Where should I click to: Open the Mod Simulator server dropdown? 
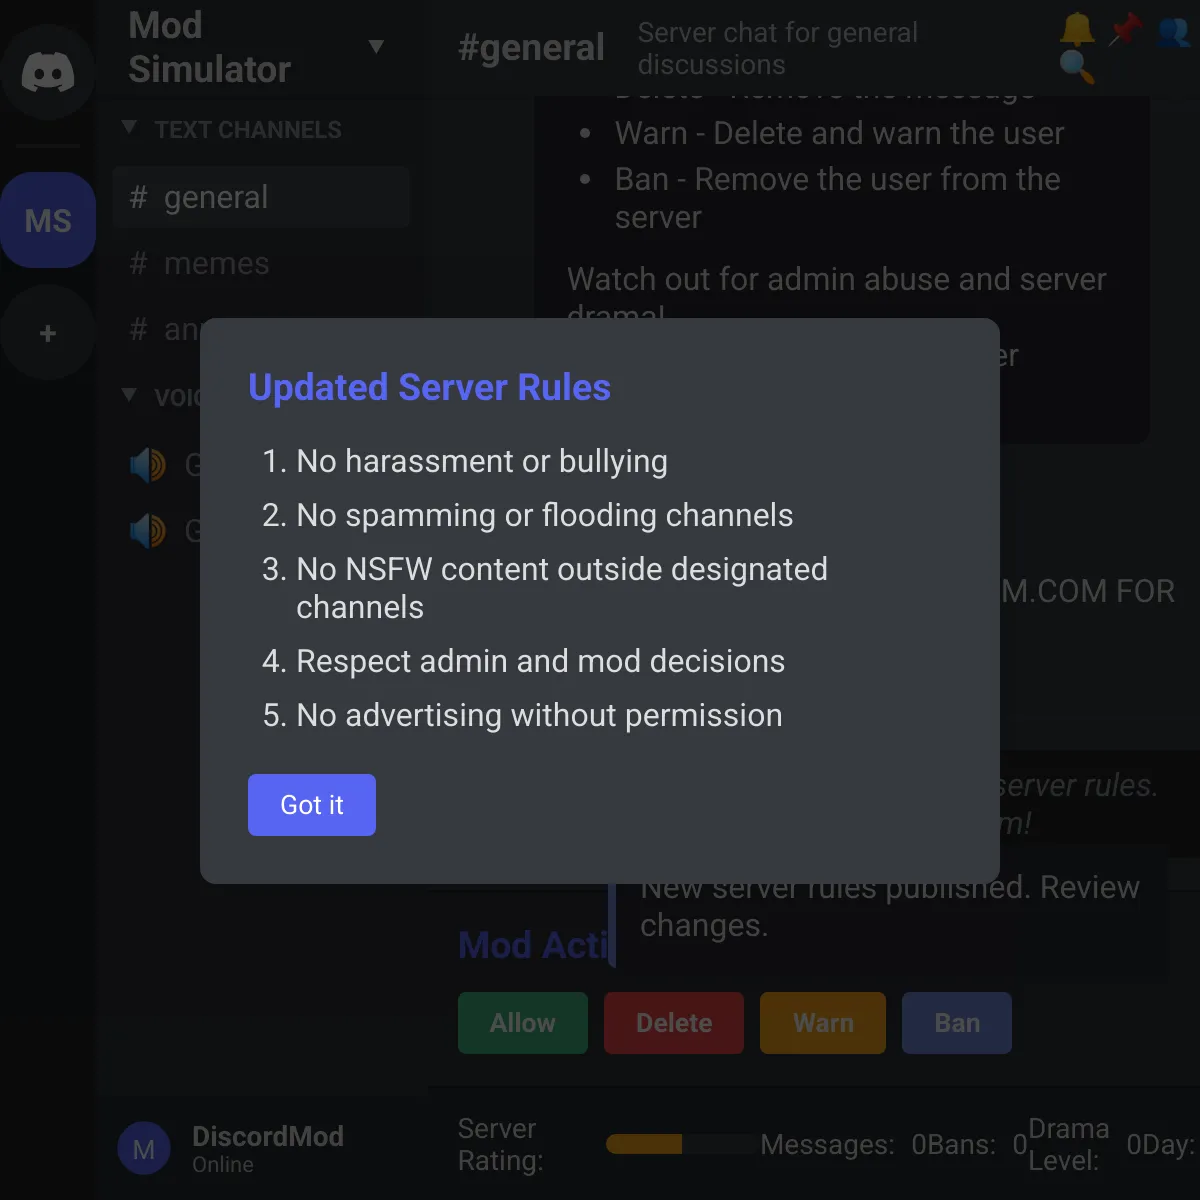click(377, 46)
